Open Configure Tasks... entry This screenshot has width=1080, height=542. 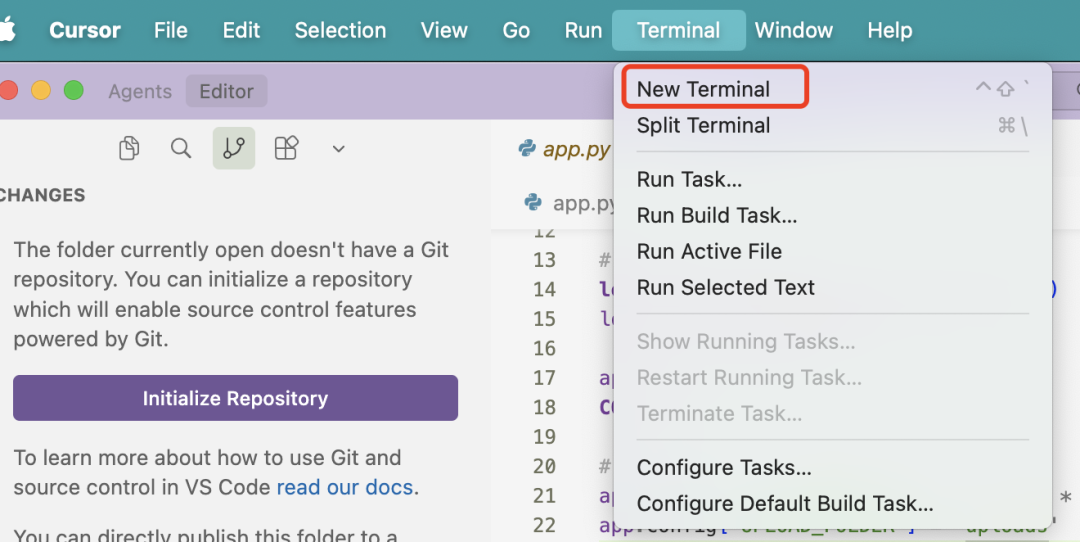723,467
